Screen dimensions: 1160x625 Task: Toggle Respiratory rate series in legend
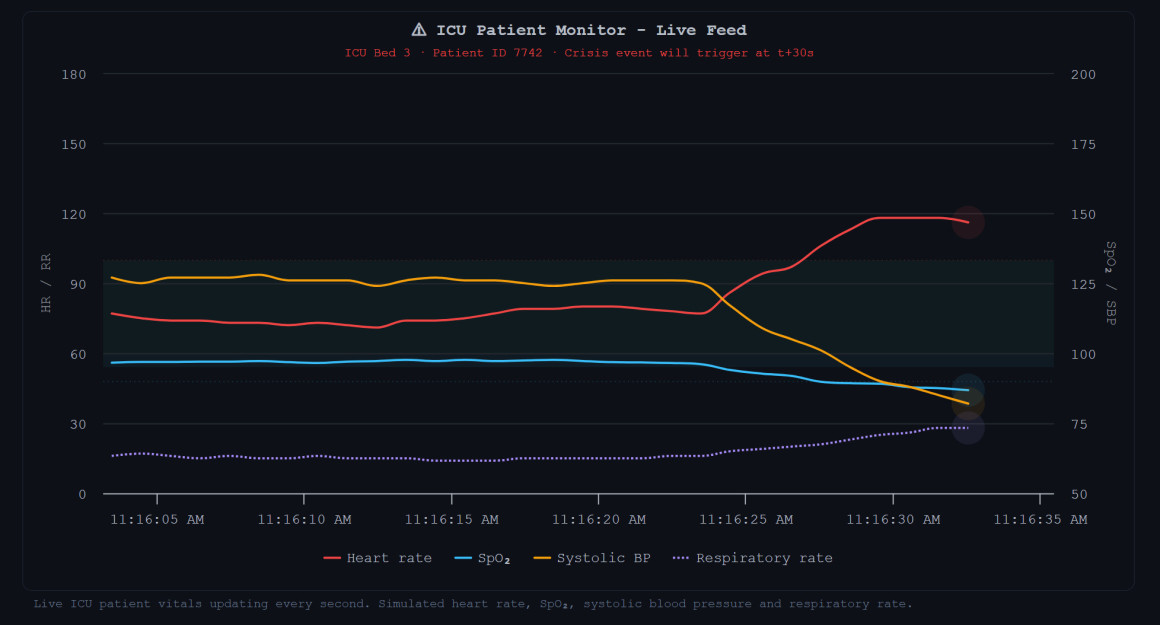(x=752, y=558)
